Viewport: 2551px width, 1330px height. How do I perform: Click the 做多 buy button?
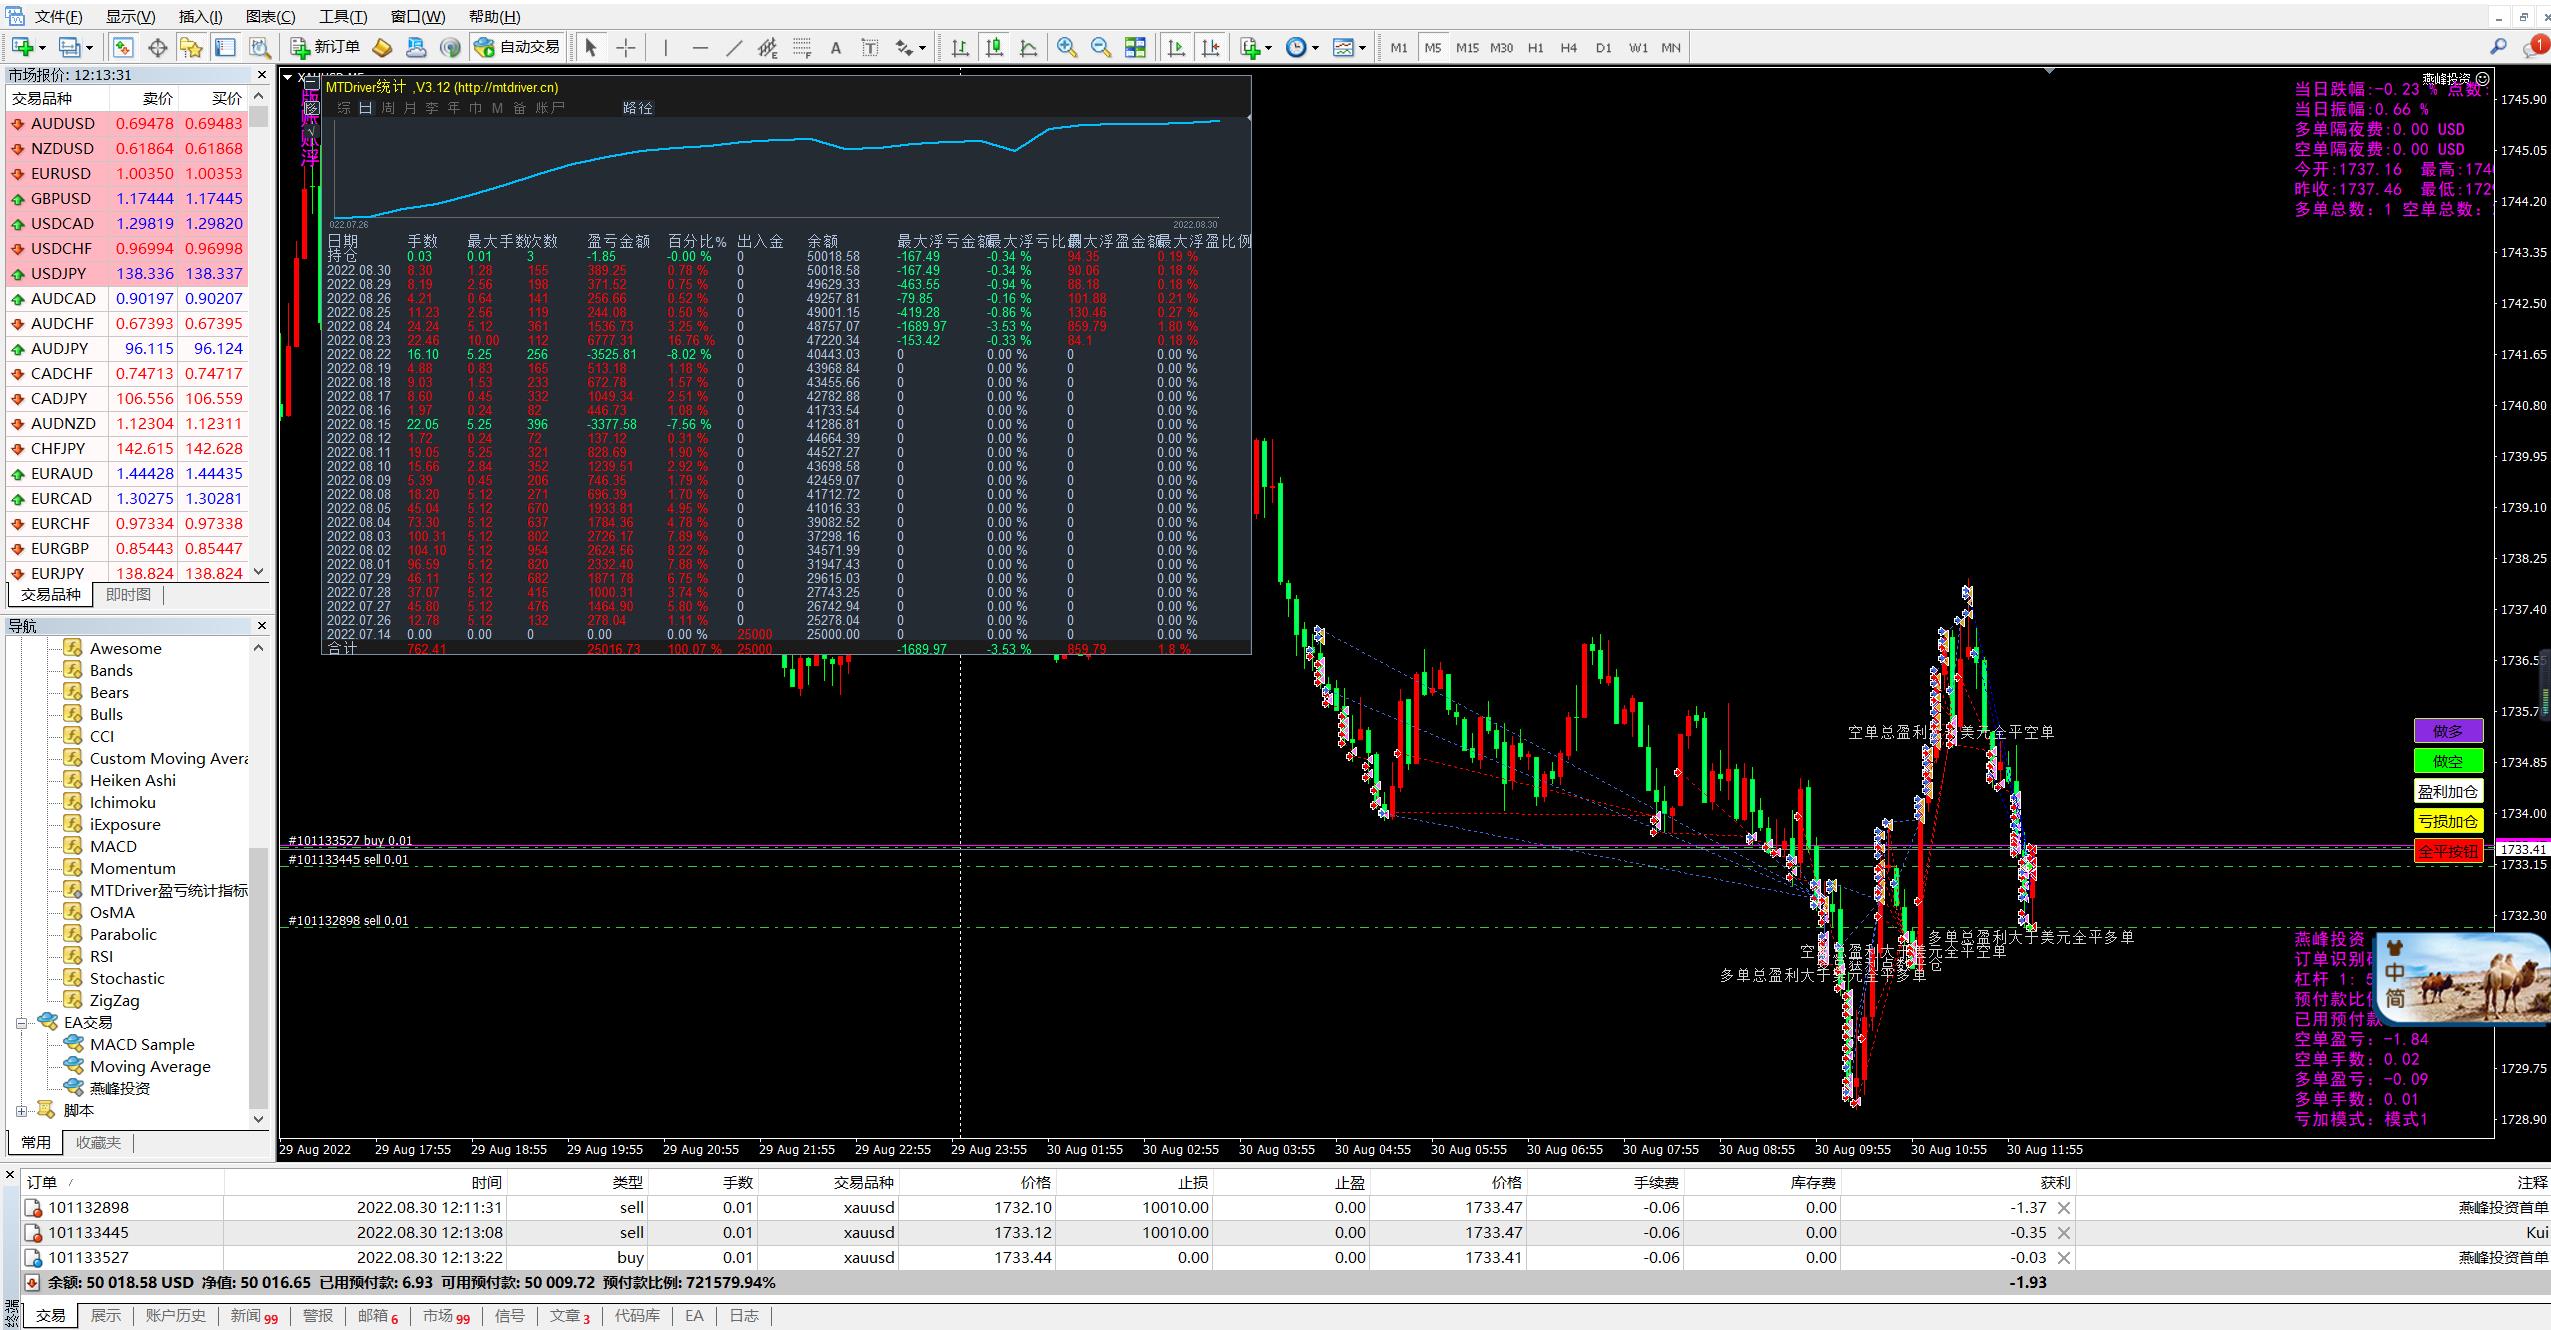[x=2447, y=731]
